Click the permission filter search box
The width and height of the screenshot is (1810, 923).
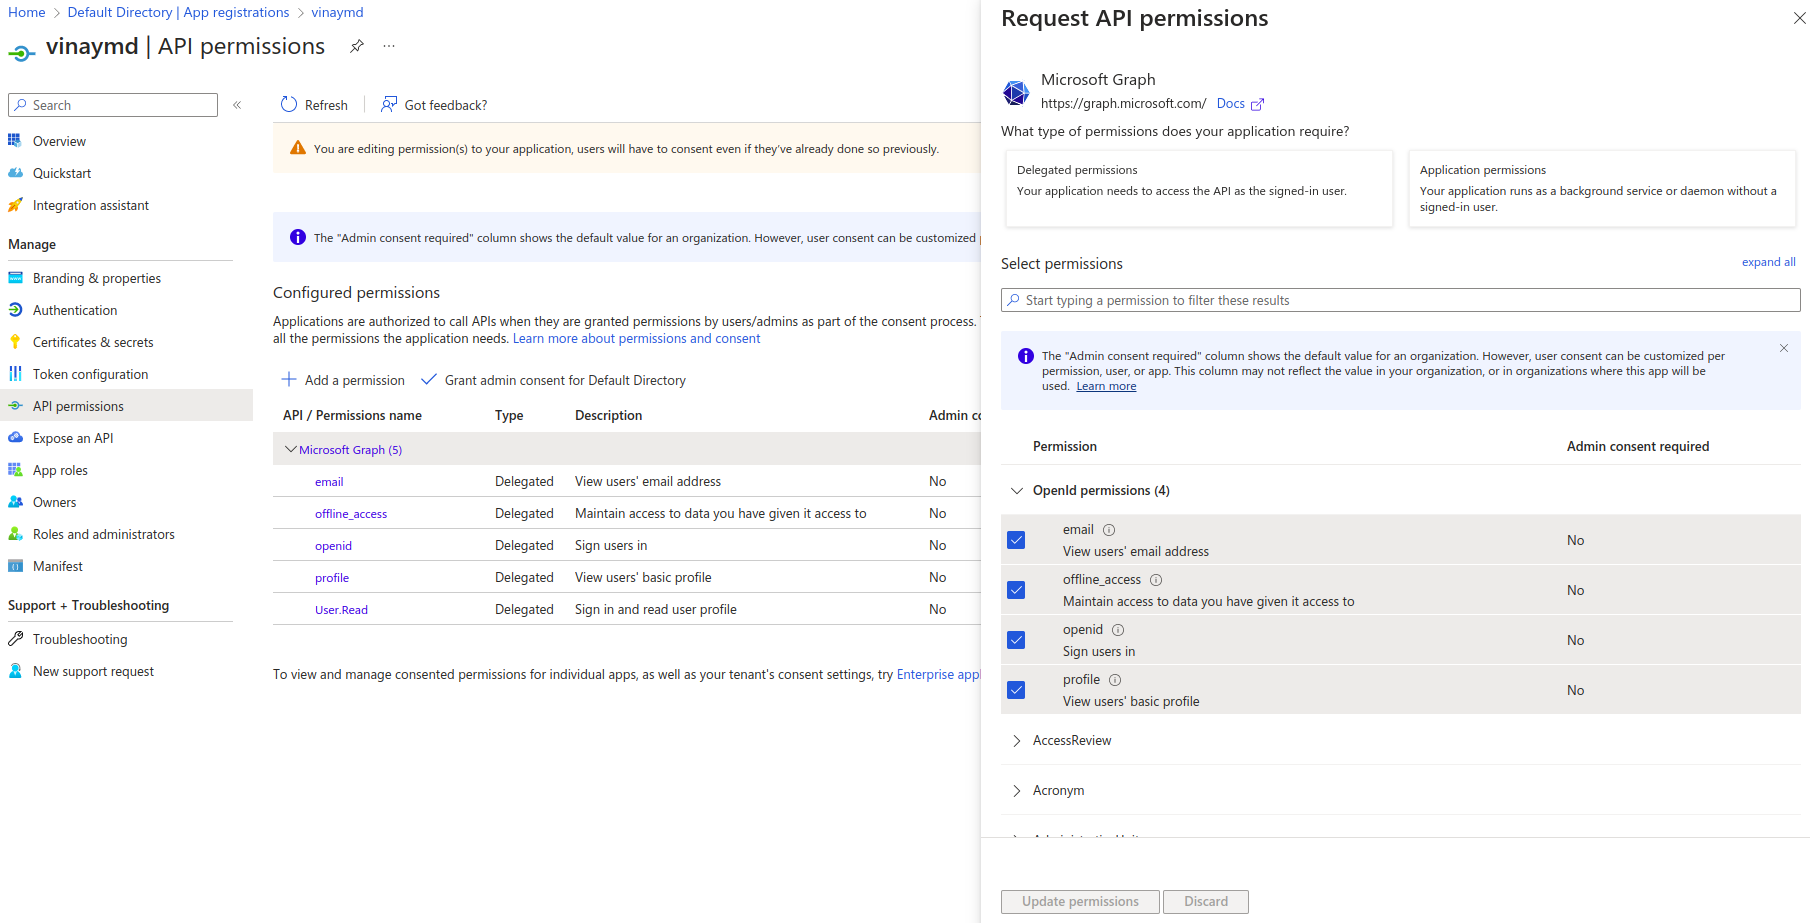(x=1400, y=300)
